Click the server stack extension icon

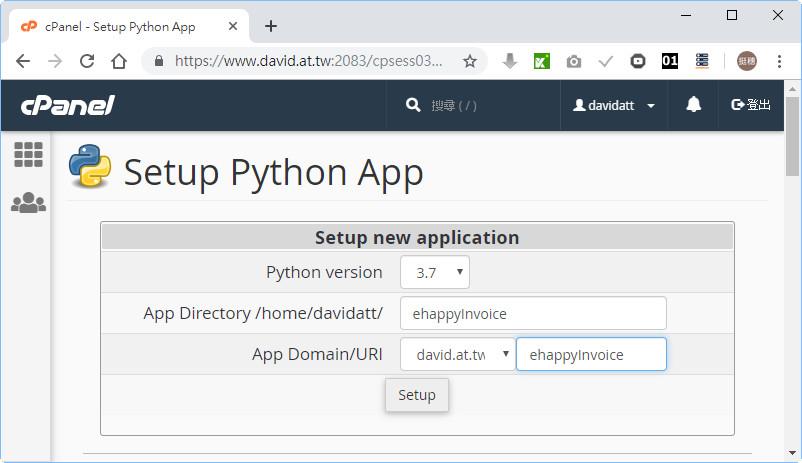tap(702, 61)
